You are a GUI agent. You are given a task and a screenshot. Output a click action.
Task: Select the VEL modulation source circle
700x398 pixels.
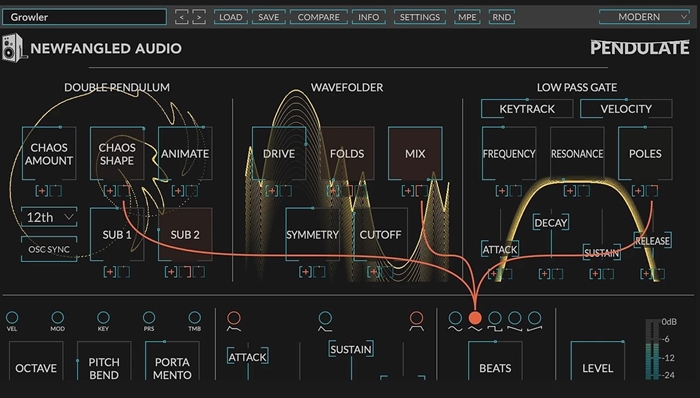(12, 317)
